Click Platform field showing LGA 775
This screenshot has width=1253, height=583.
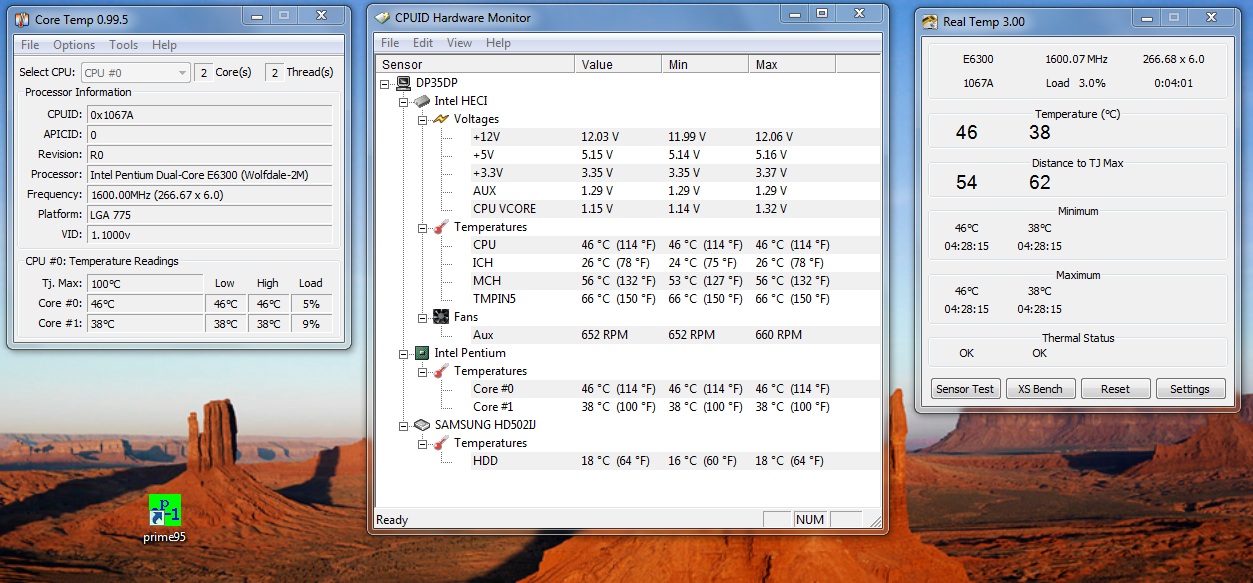point(210,214)
